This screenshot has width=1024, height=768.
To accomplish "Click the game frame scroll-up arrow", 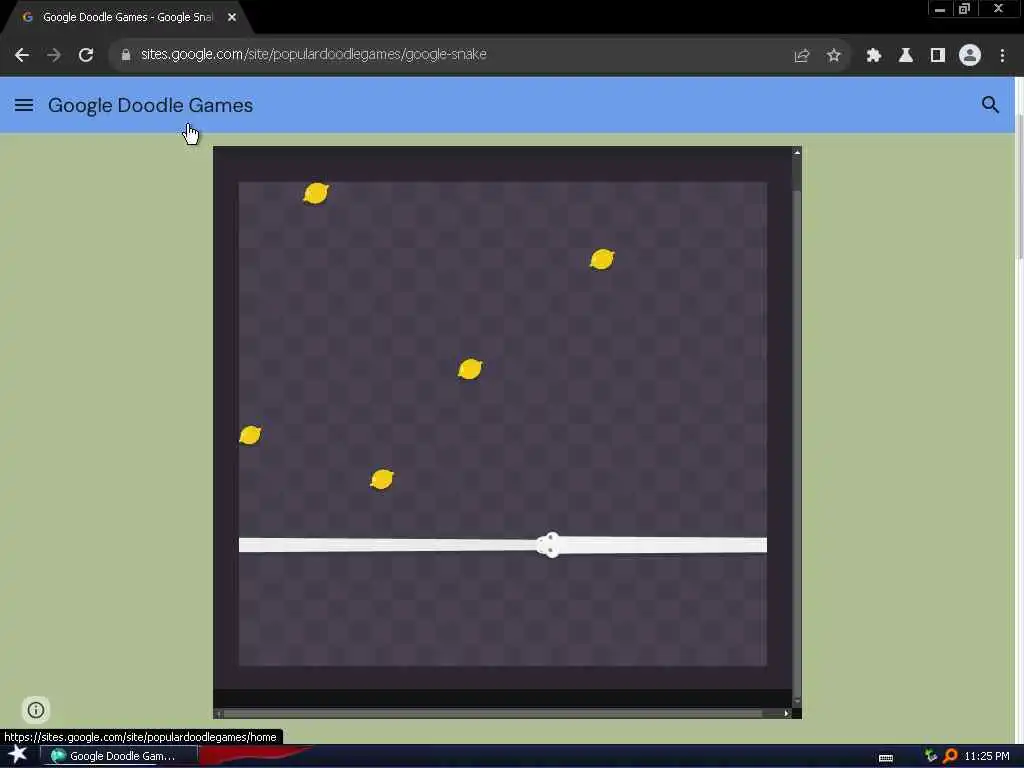I will point(797,152).
